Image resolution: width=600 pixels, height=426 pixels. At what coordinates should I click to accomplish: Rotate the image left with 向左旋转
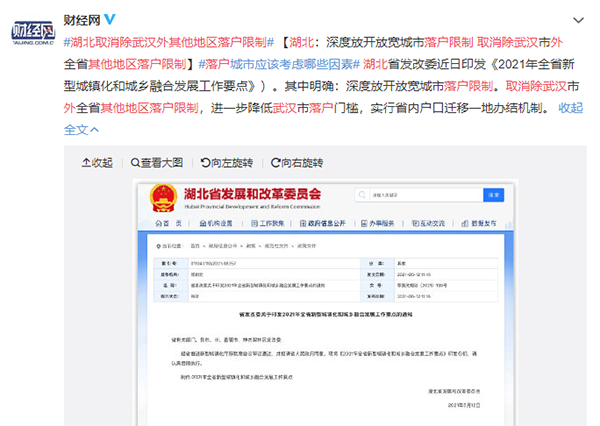point(227,163)
